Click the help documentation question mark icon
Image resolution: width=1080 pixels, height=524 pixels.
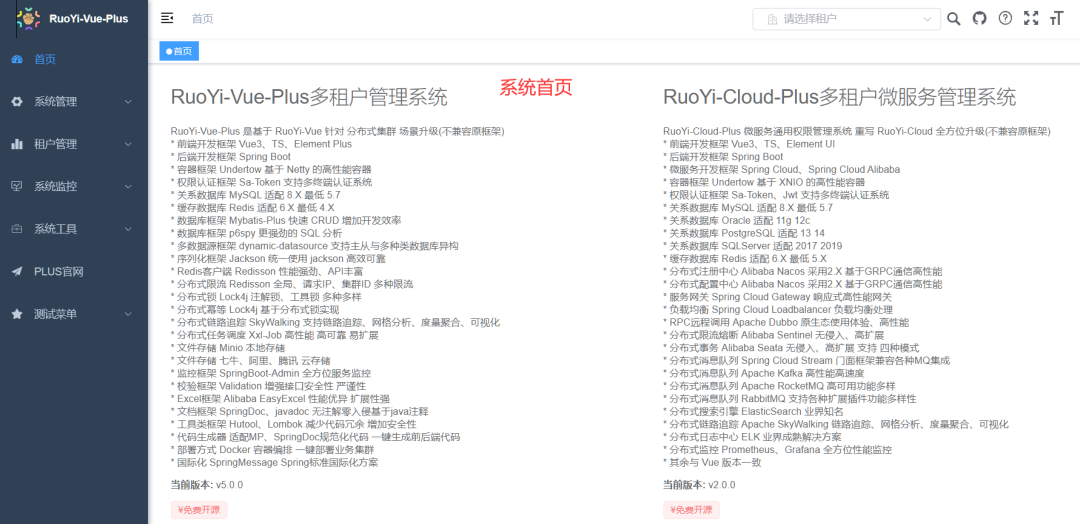coord(1005,18)
